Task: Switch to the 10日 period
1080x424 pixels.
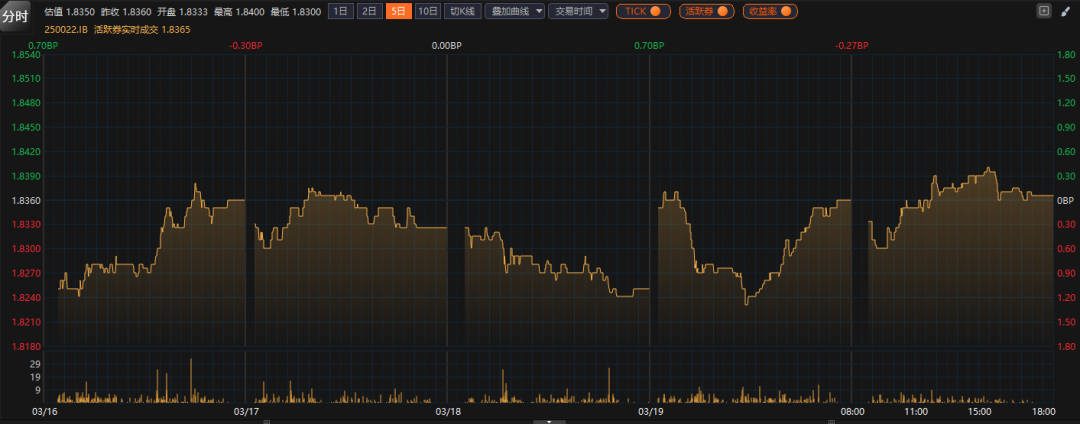Action: 427,11
